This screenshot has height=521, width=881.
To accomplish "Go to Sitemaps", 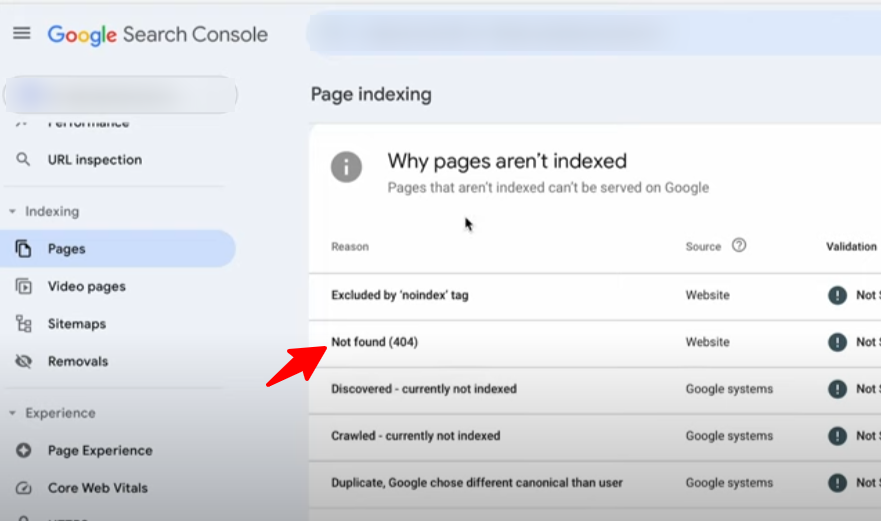I will 77,324.
